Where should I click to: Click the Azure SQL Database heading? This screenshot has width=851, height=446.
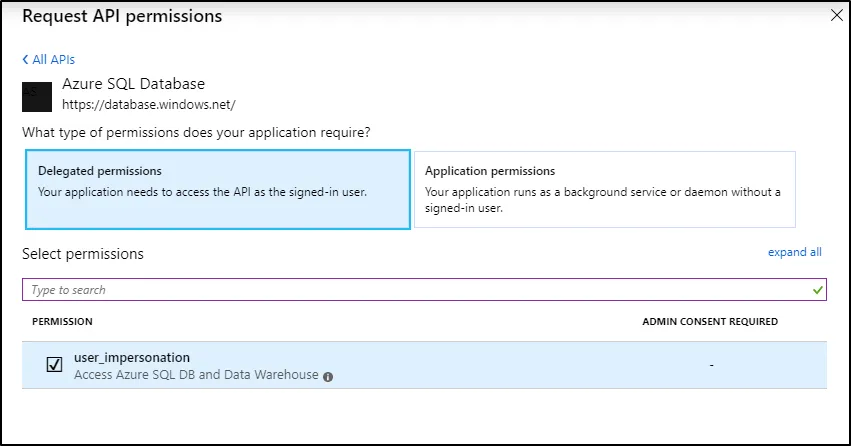coord(133,84)
